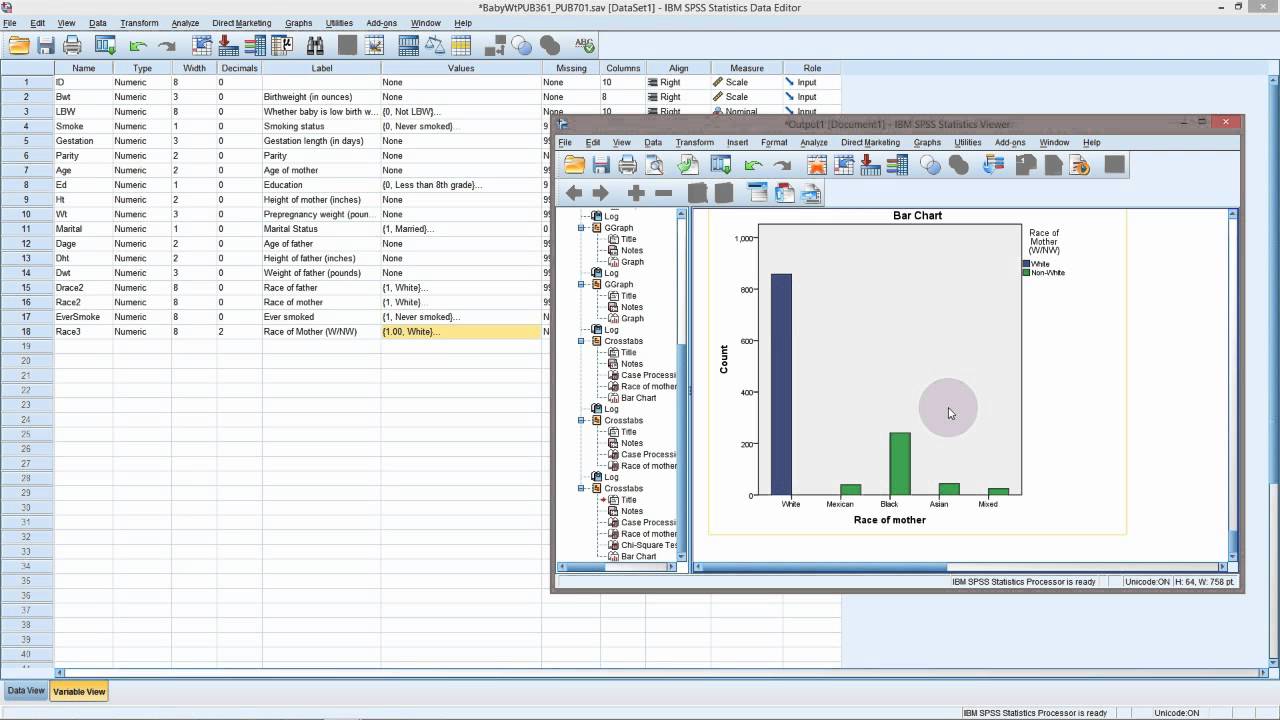Open Format menu in Viewer window
Image resolution: width=1280 pixels, height=720 pixels.
coord(774,142)
